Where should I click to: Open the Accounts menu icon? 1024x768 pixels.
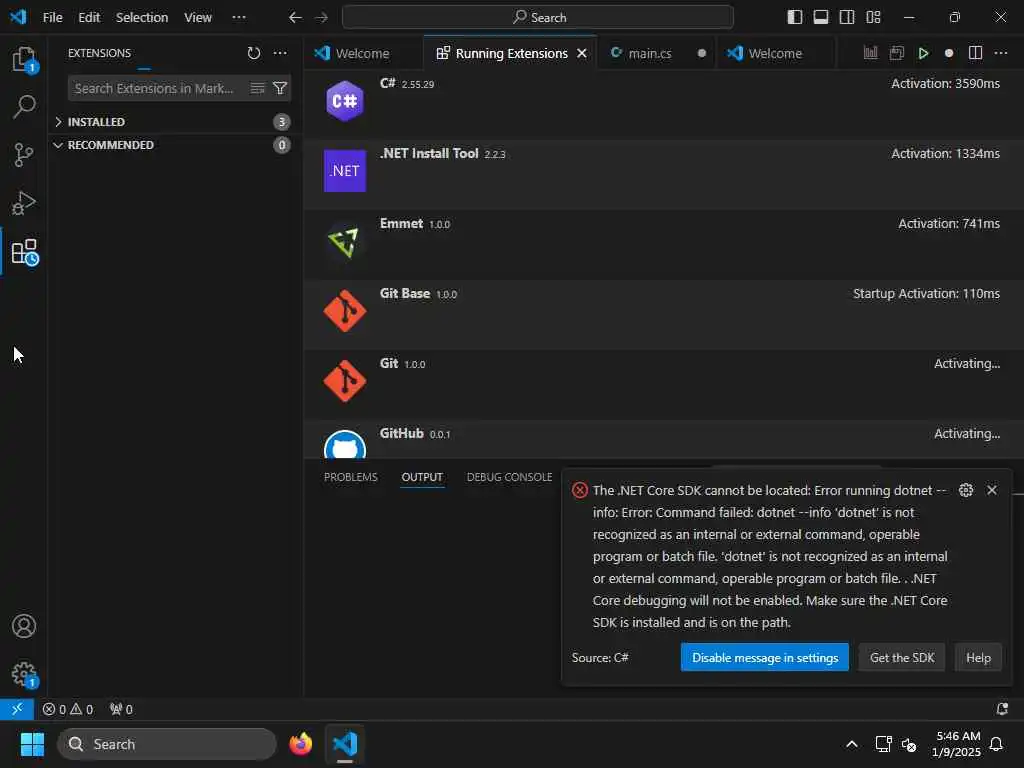coord(24,626)
